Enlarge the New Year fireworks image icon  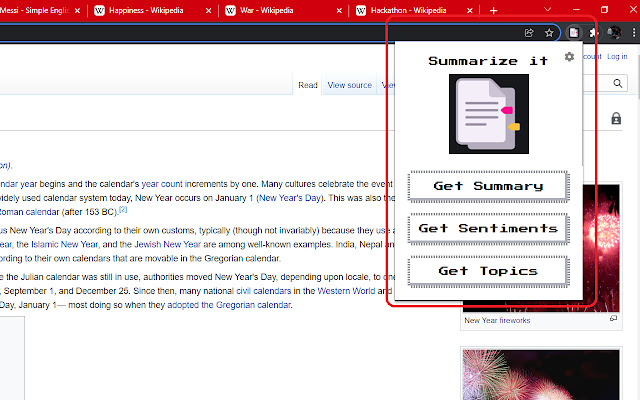tap(613, 318)
